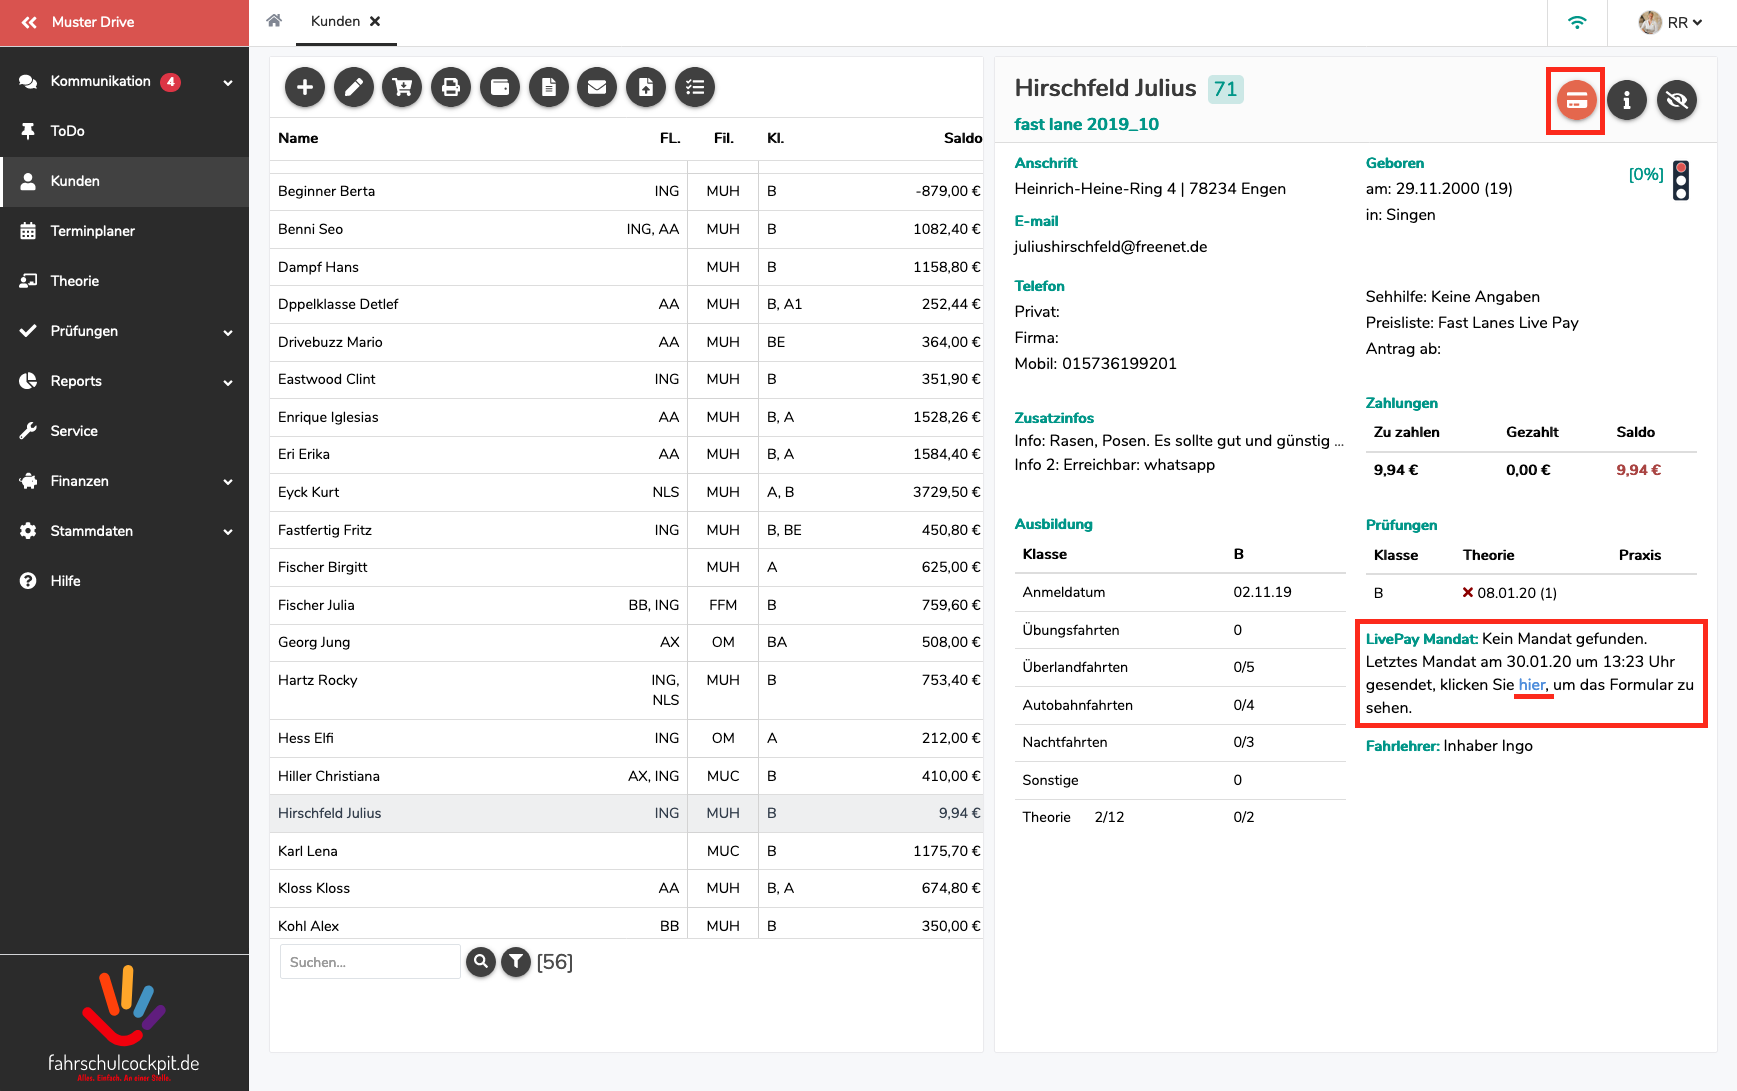Edit customer using the pencil icon
The image size is (1737, 1091).
point(354,87)
